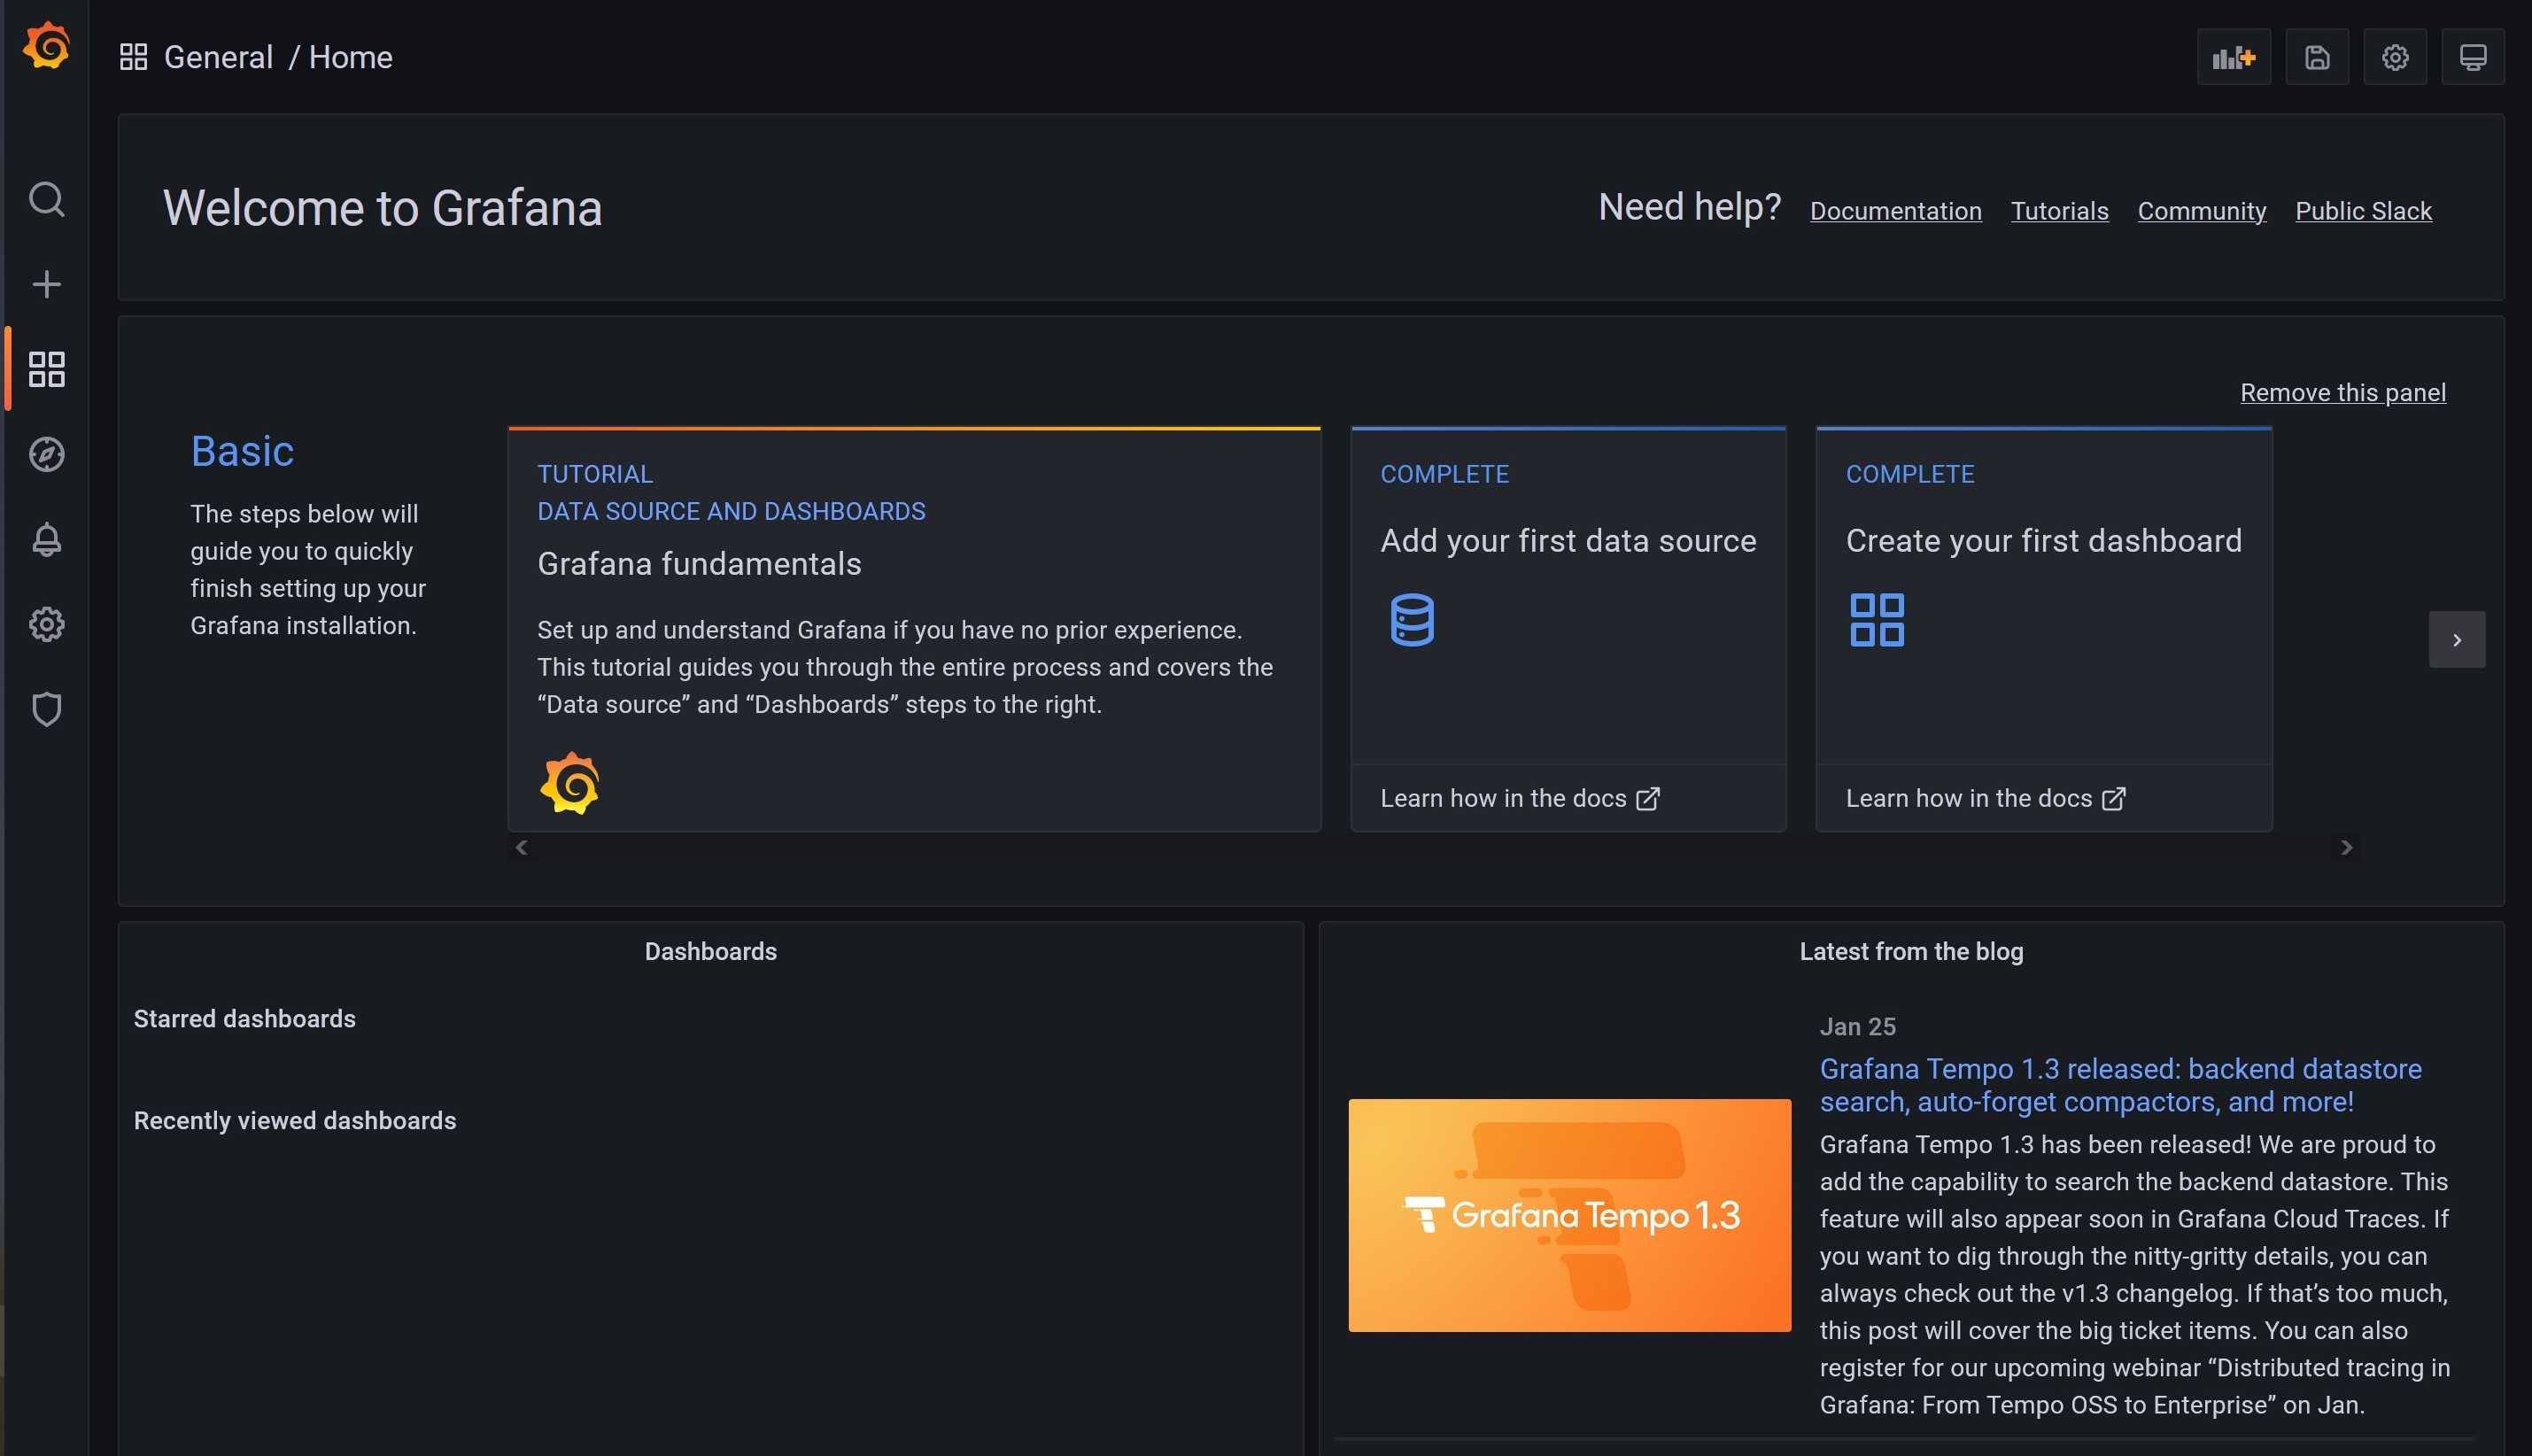Open Server Admin via the shield icon
The width and height of the screenshot is (2532, 1456).
click(46, 708)
